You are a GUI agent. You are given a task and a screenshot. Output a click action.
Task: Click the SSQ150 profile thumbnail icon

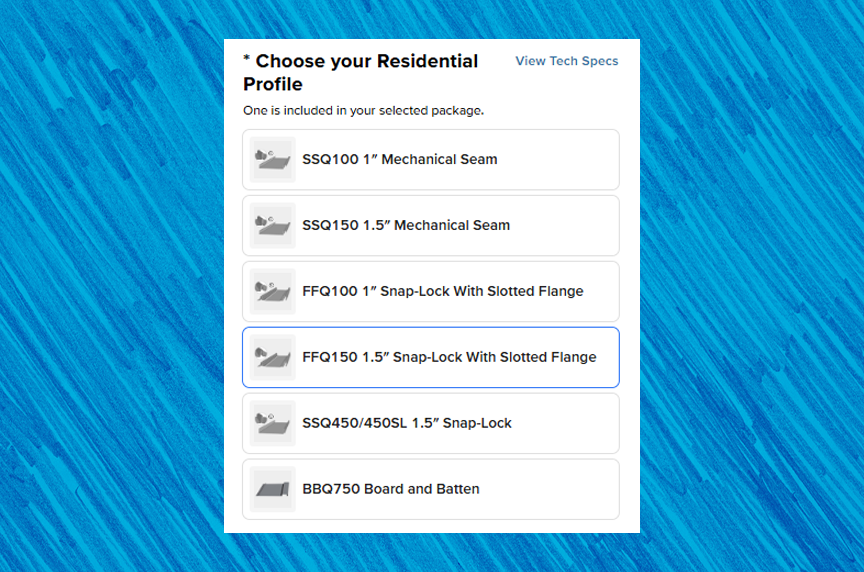(272, 226)
